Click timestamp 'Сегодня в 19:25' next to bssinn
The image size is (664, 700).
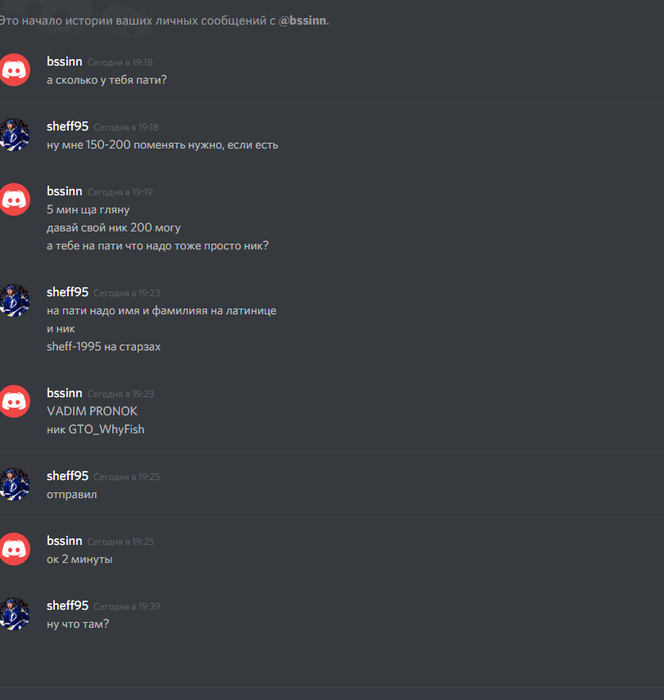pos(121,542)
